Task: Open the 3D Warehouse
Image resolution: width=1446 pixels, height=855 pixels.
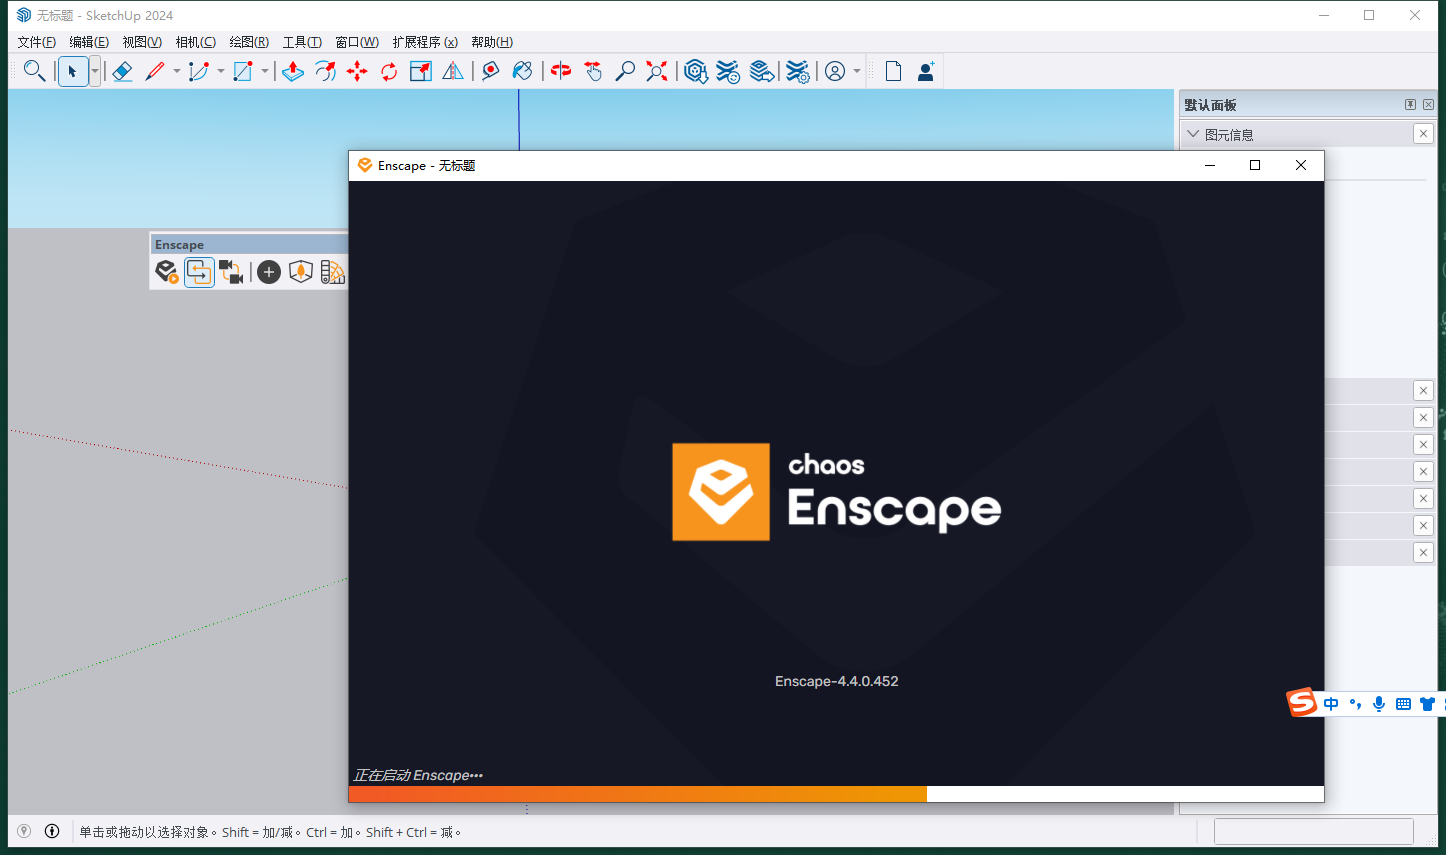Action: pos(696,71)
